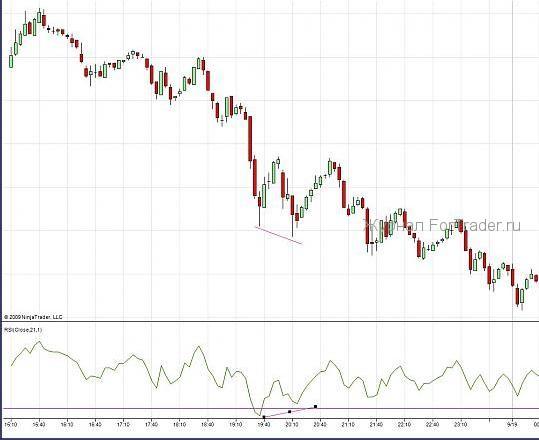Select the 20:10 time axis label

[292, 425]
